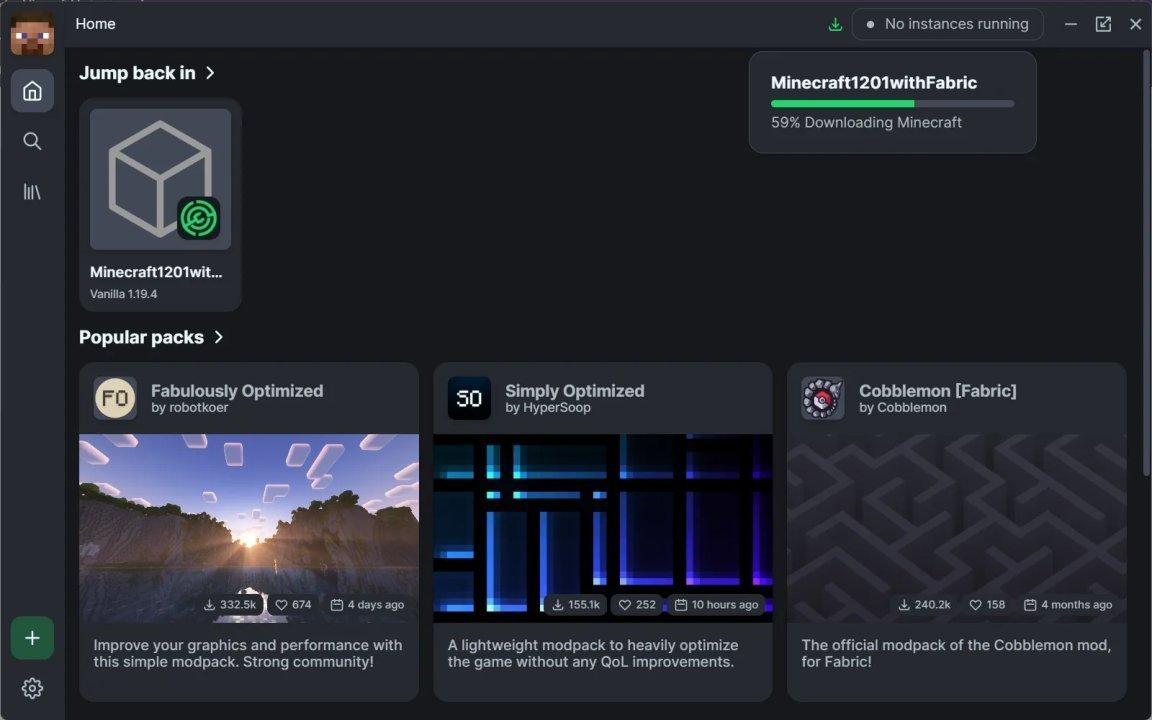
Task: Click the download icon beside 332.5k
Action: [x=209, y=605]
